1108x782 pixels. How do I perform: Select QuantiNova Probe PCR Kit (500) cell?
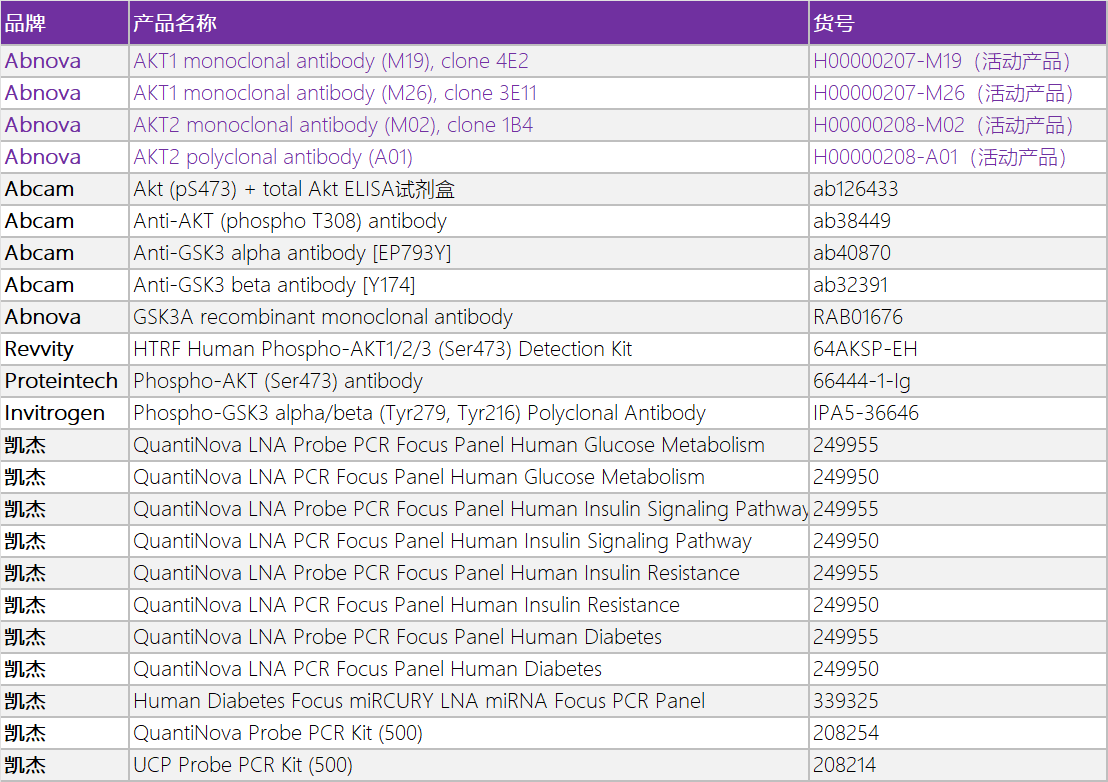[x=468, y=733]
